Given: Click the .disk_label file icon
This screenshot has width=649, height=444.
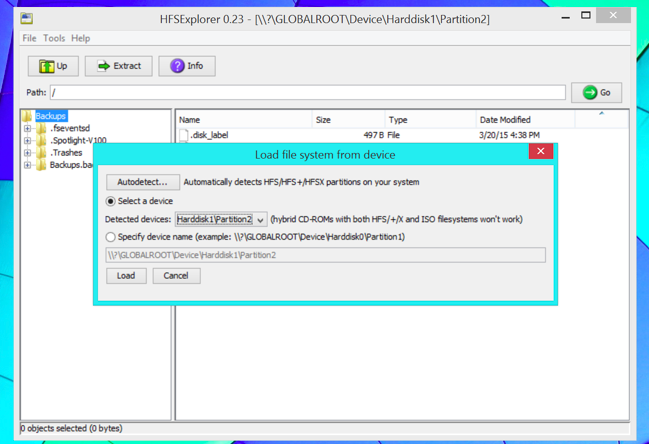Looking at the screenshot, I should coord(183,135).
